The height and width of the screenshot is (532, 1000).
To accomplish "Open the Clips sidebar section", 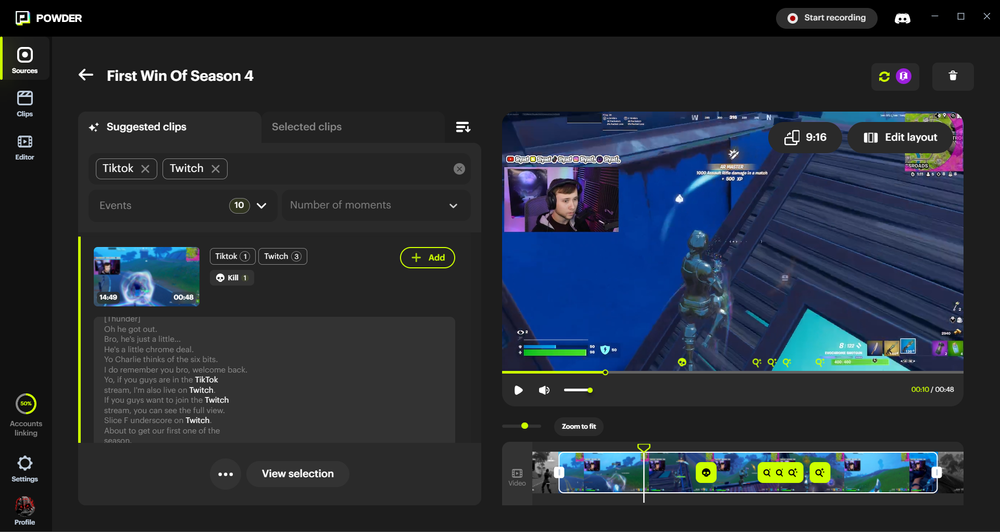I will [25, 103].
